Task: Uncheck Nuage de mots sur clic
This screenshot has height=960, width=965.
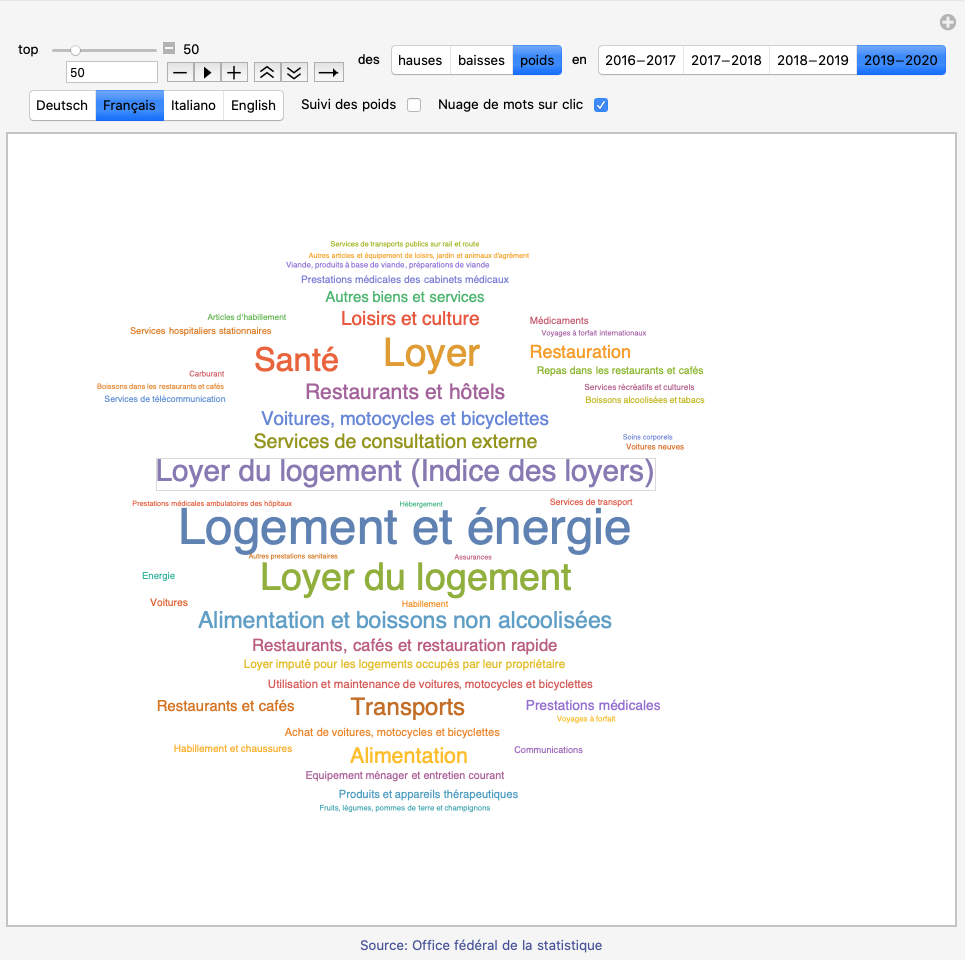Action: click(601, 105)
